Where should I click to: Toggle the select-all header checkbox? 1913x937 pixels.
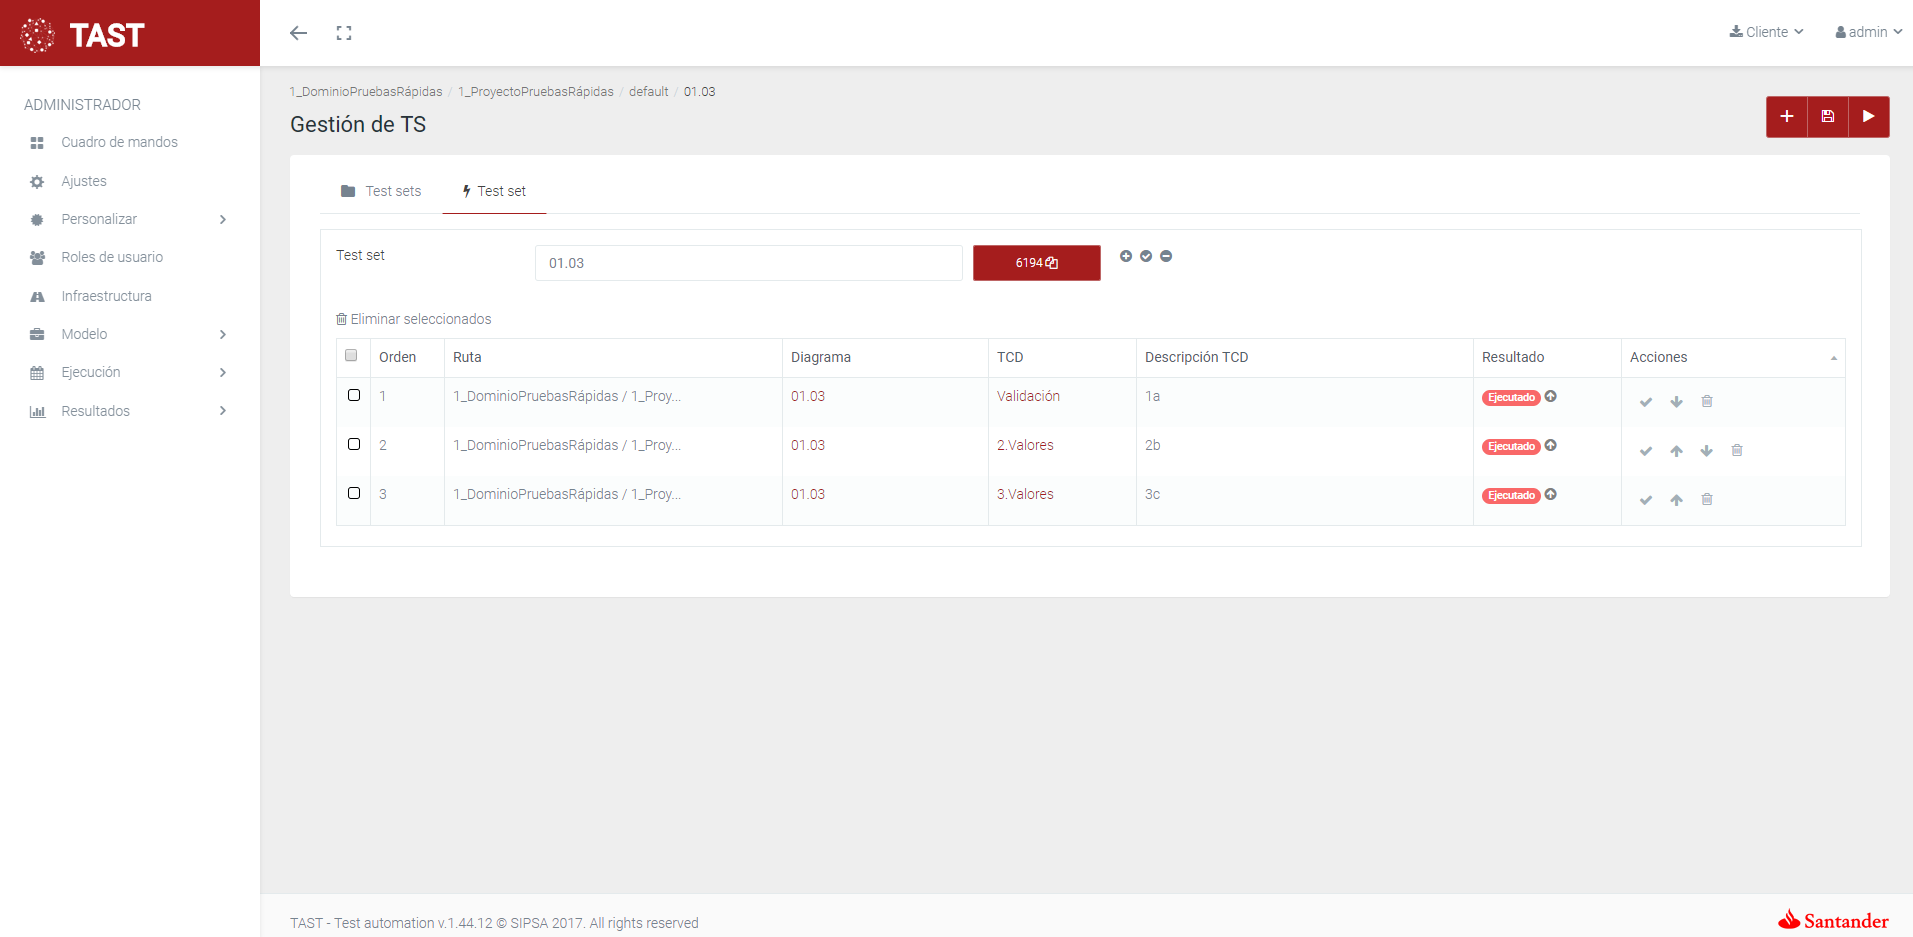[351, 355]
